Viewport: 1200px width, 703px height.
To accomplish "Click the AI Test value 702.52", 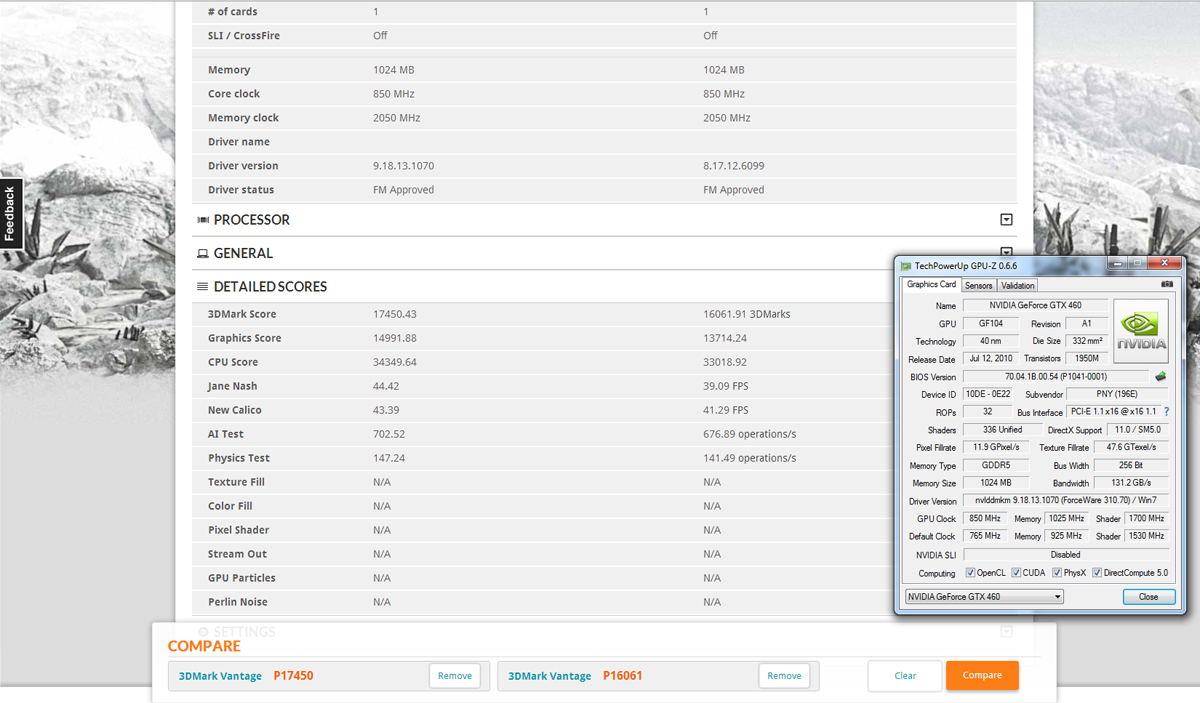I will [389, 434].
